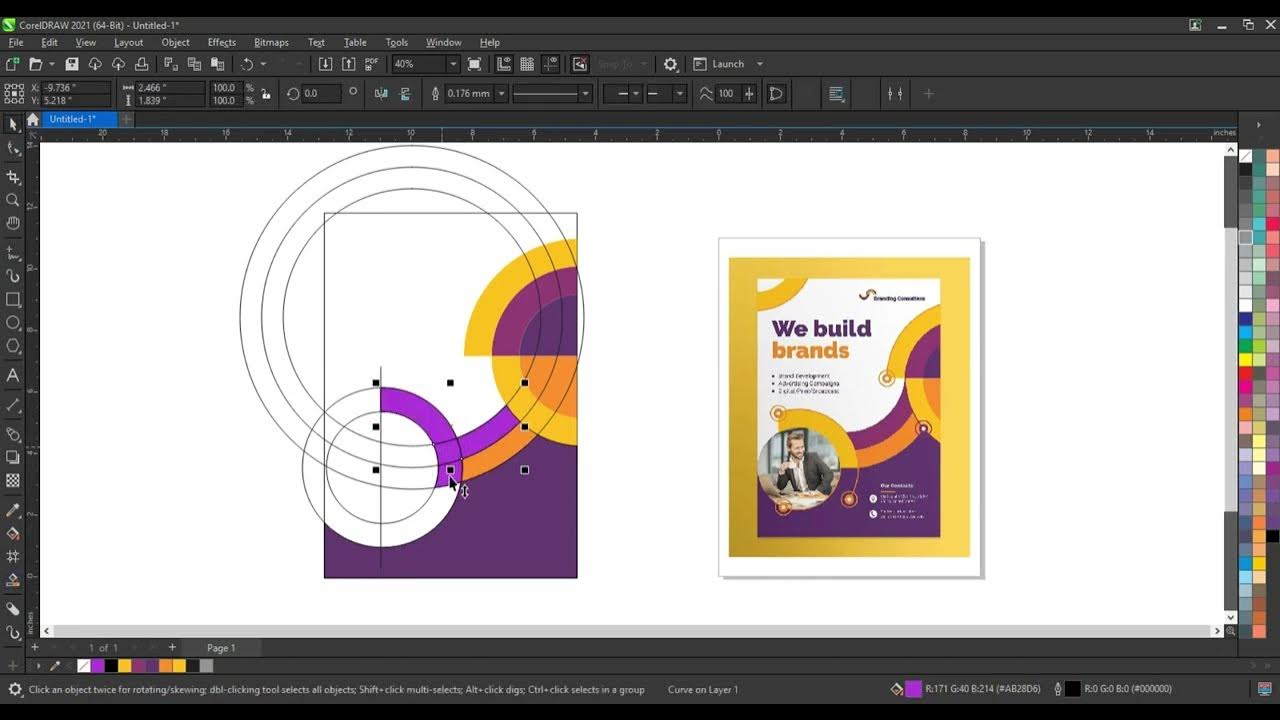Click the Import icon
Viewport: 1280px width, 720px height.
pos(325,64)
